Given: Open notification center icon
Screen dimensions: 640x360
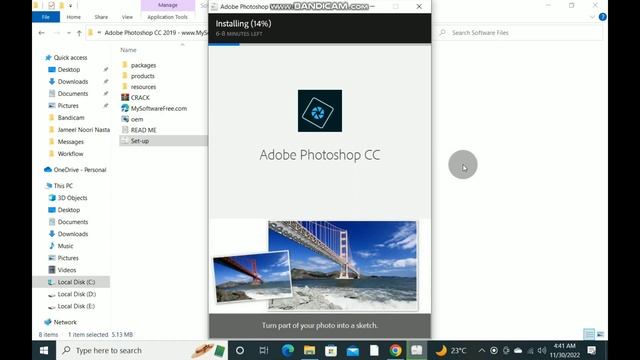Looking at the screenshot, I should tap(591, 350).
